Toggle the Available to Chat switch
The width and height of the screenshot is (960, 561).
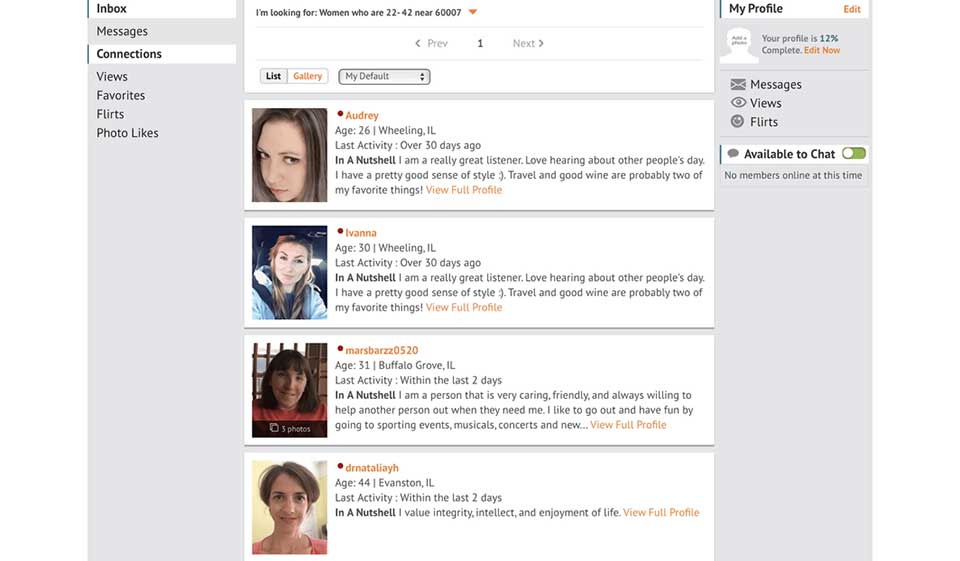(x=853, y=154)
